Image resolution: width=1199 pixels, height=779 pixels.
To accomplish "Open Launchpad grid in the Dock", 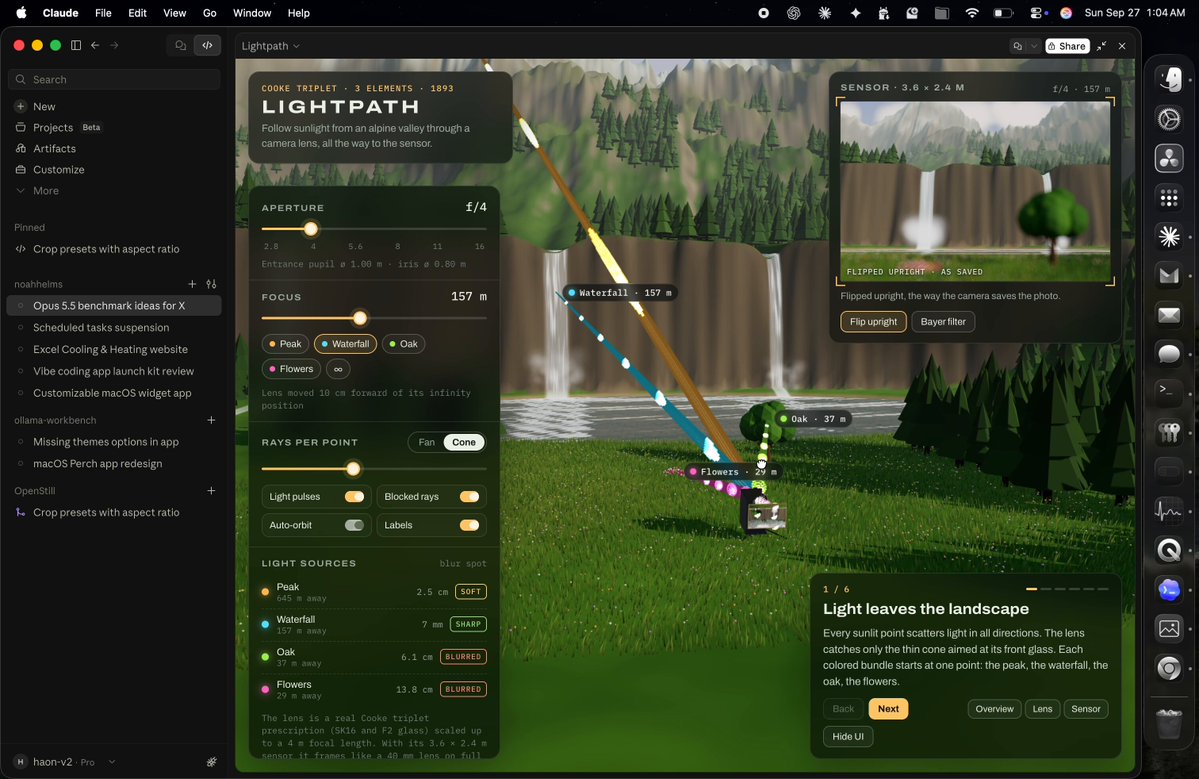I will [x=1169, y=197].
